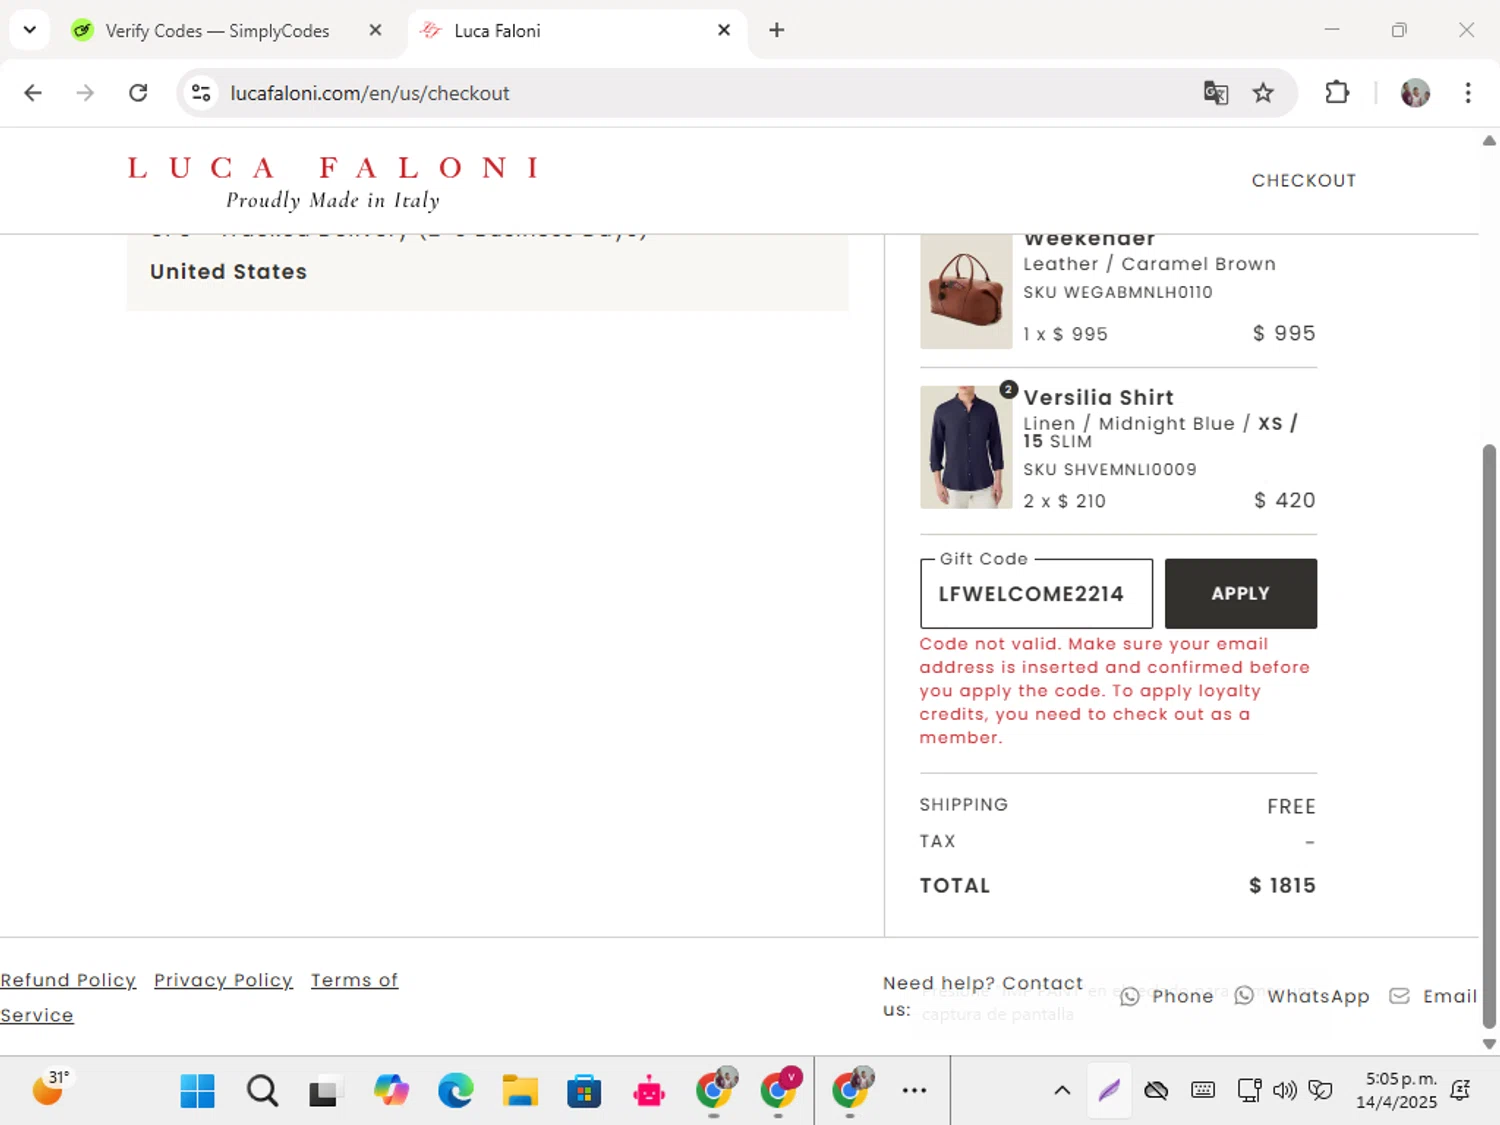Screen dimensions: 1500x1125
Task: Click the Versilia Shirt product name
Action: pyautogui.click(x=1098, y=397)
